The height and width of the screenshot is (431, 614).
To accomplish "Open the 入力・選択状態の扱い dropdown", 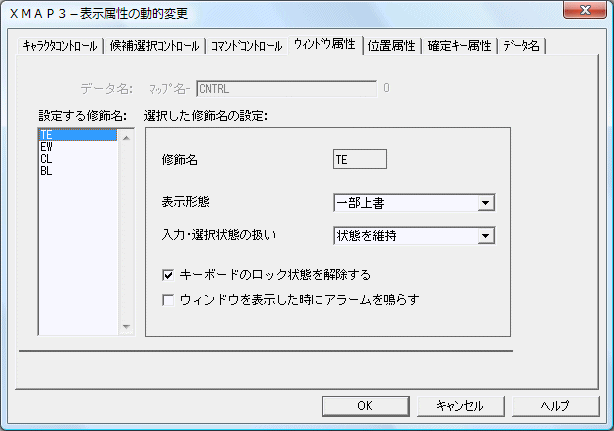I will point(486,237).
